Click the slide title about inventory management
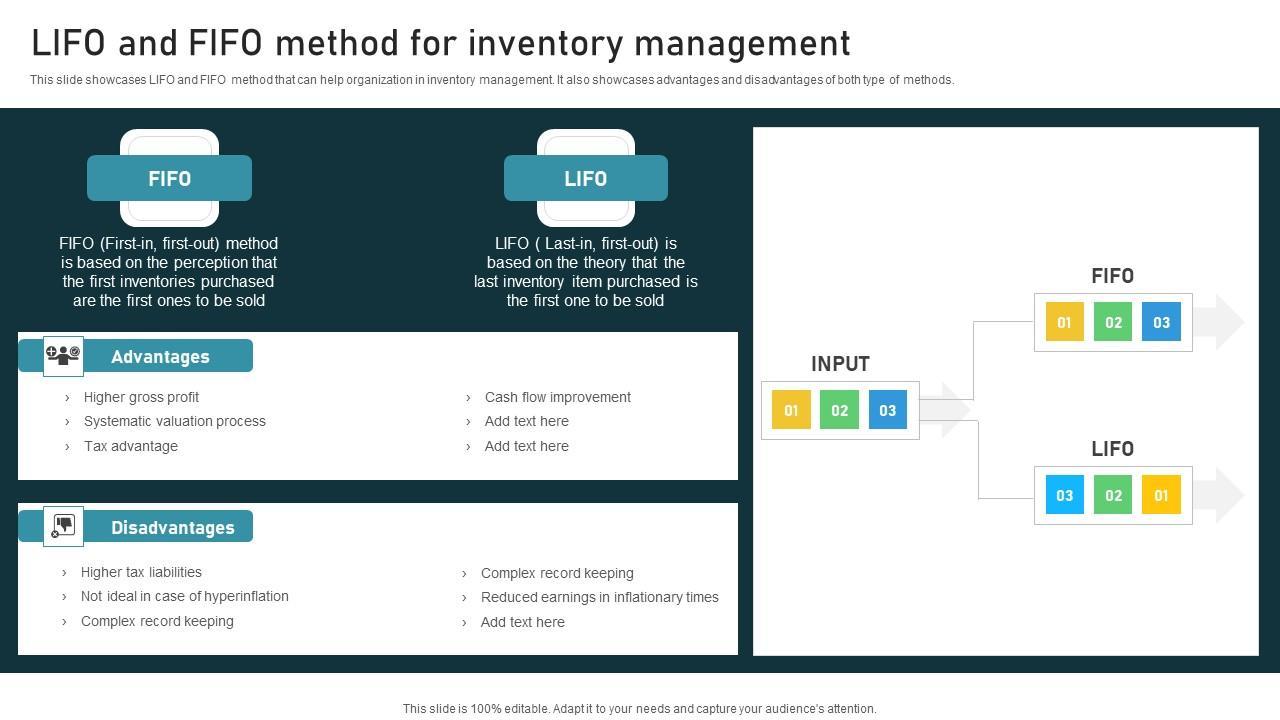Viewport: 1280px width, 720px height. (x=441, y=44)
